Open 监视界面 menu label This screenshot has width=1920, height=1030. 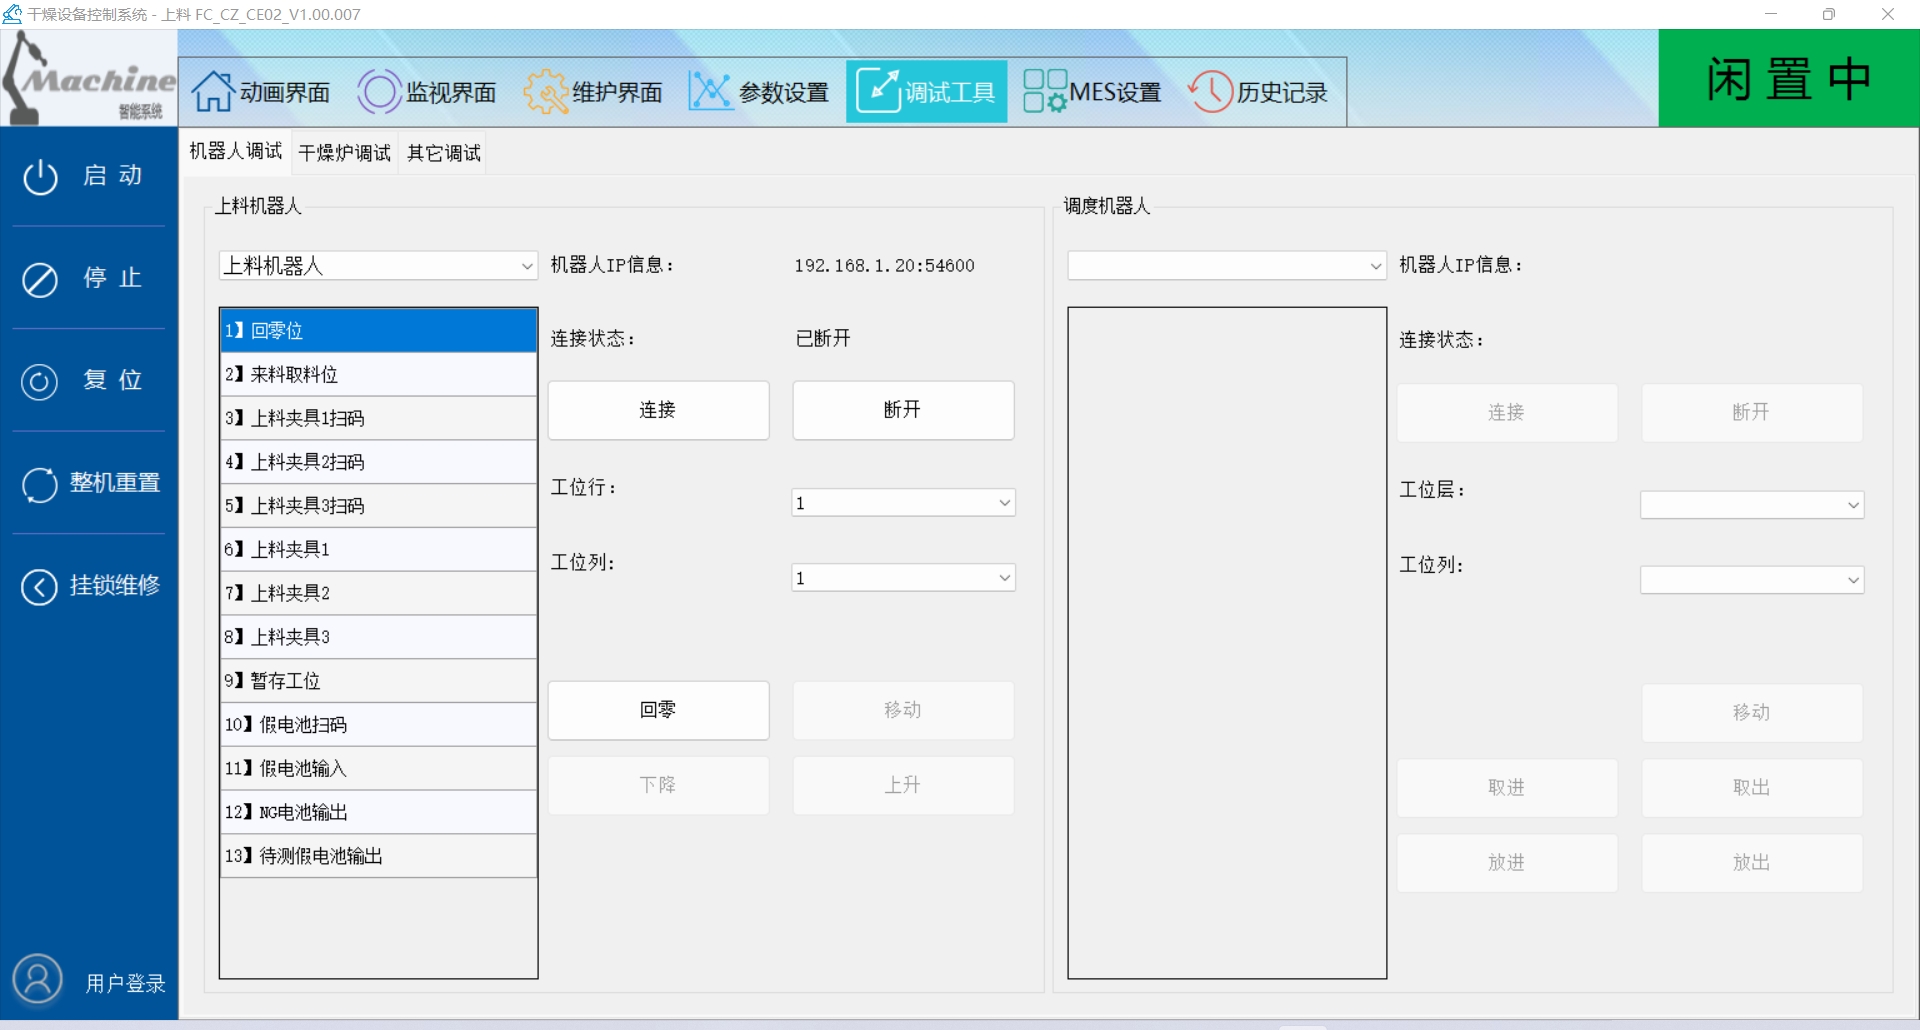(x=451, y=93)
